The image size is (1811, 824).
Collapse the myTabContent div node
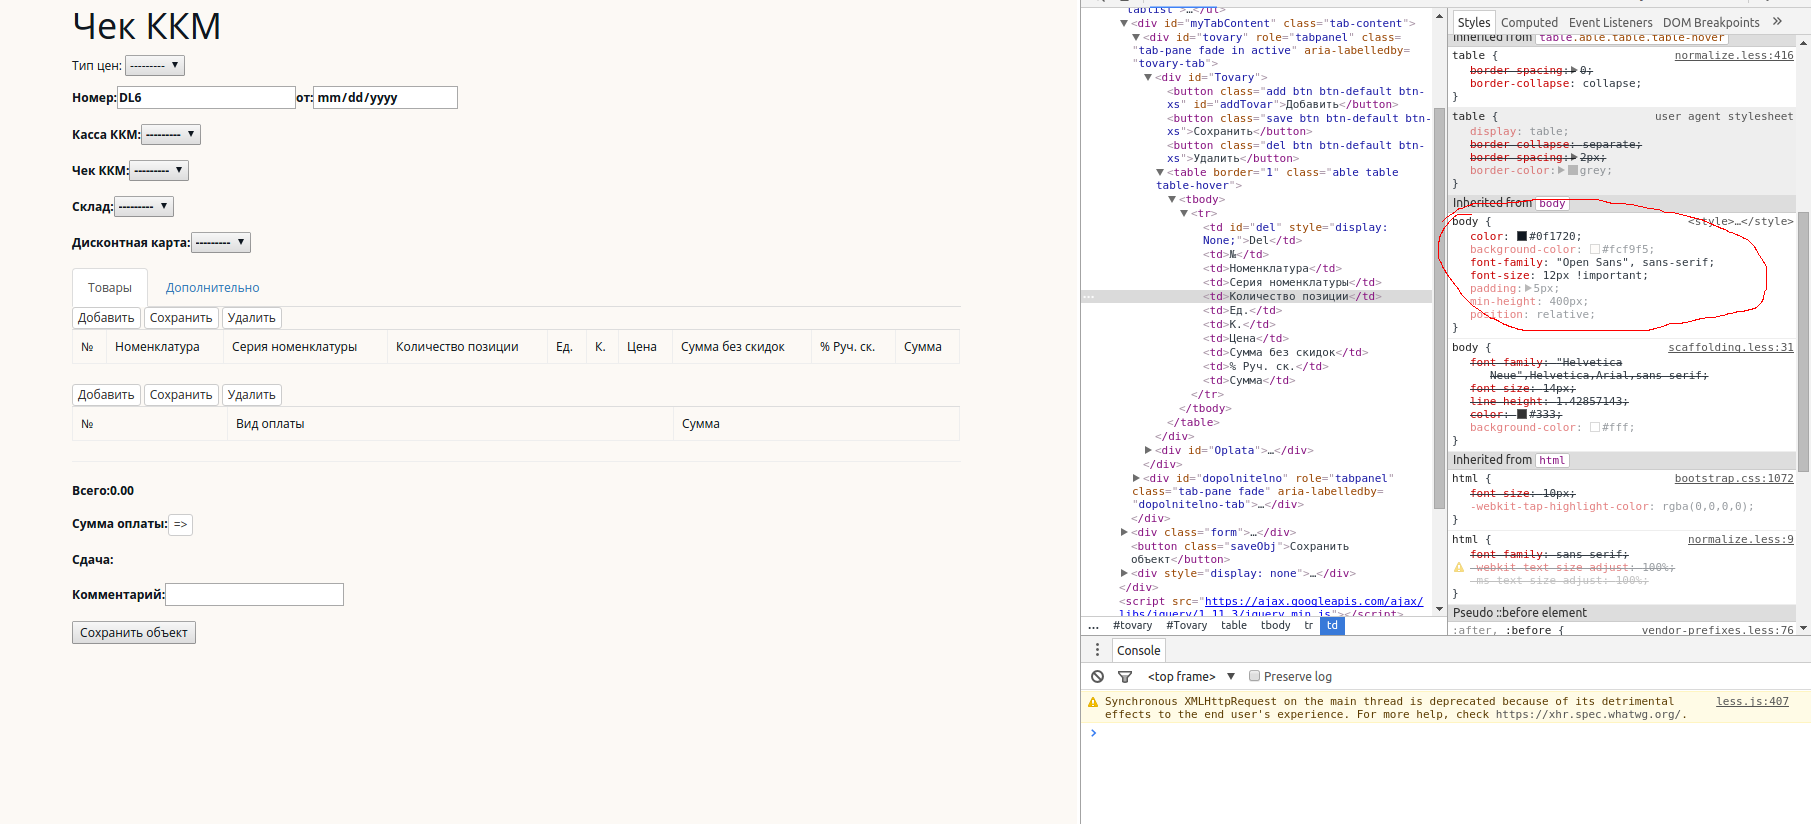1124,23
